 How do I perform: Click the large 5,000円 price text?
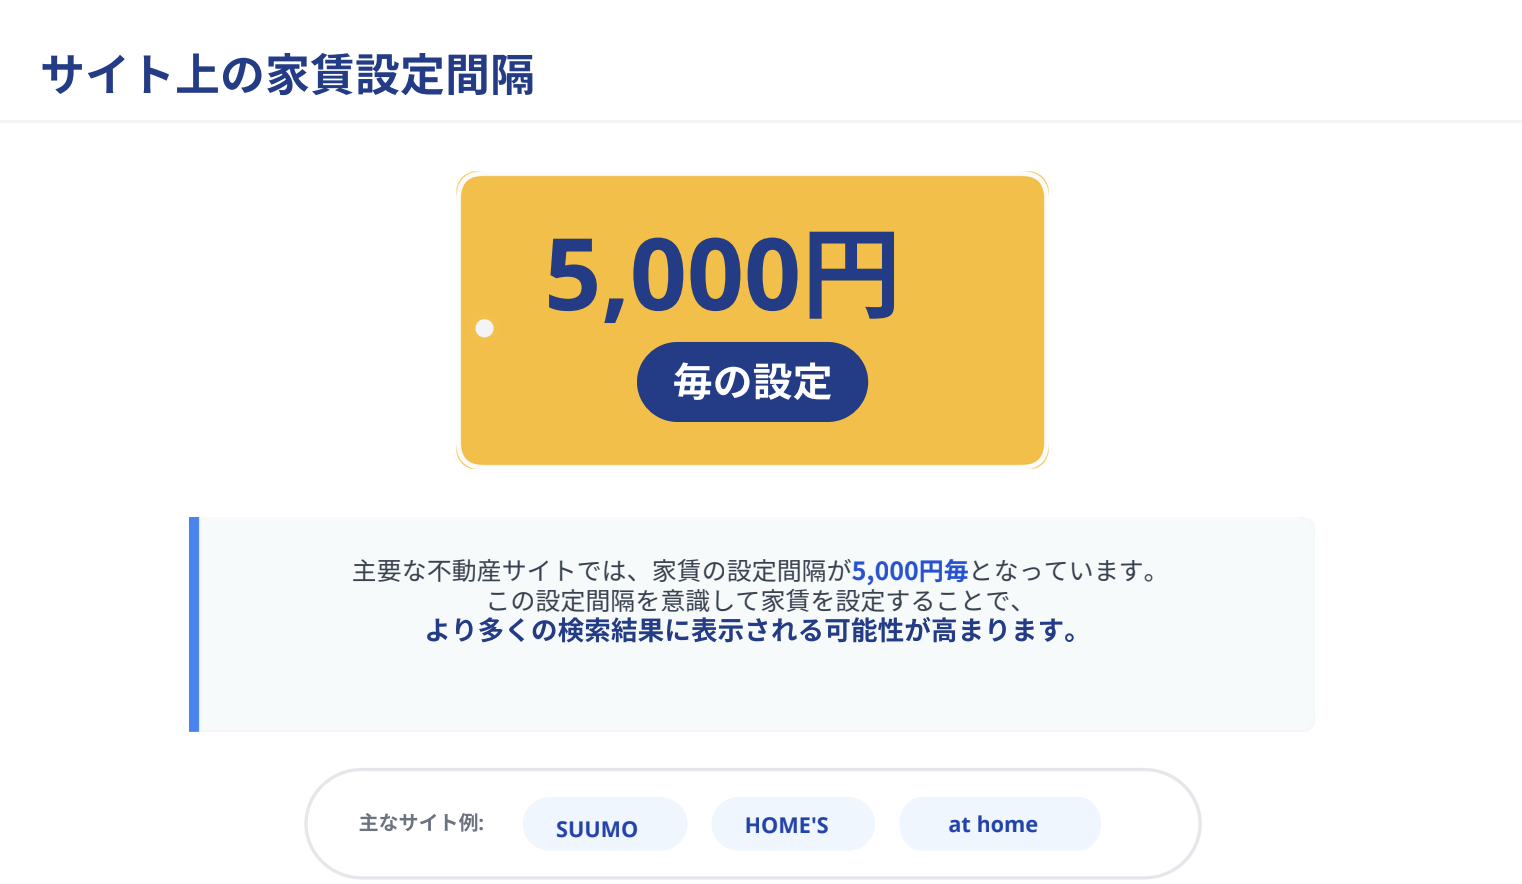click(x=720, y=276)
